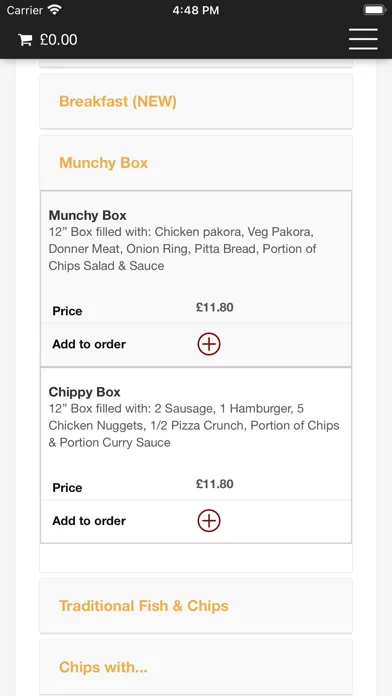Expand the Chips with... category

(x=196, y=667)
